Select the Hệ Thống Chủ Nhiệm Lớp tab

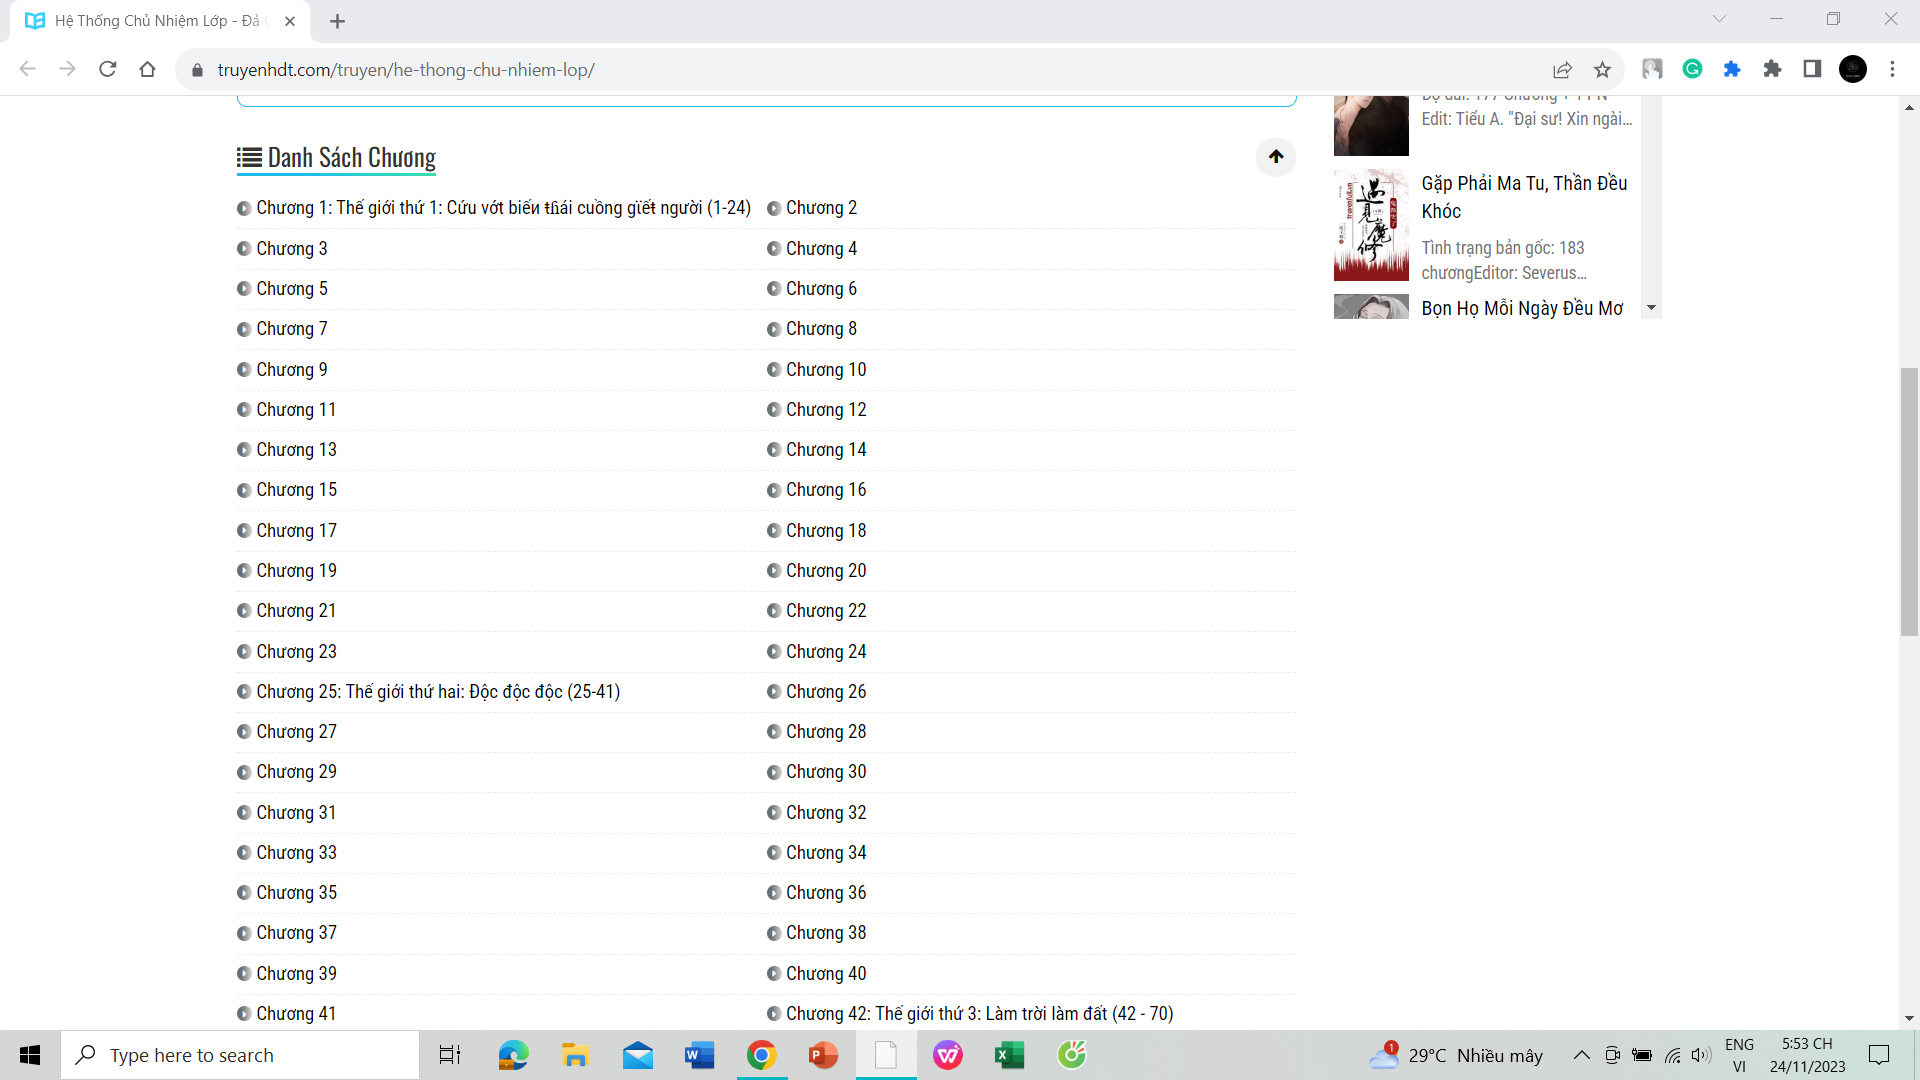tap(155, 21)
